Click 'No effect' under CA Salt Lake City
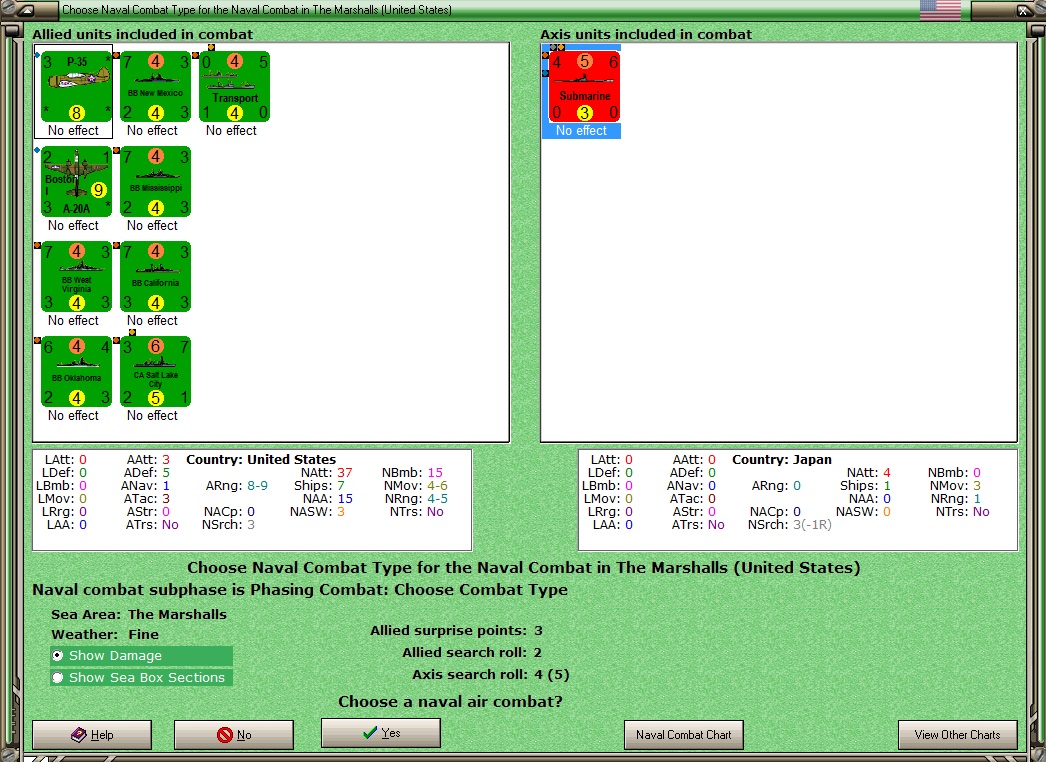This screenshot has height=762, width=1046. coord(152,416)
